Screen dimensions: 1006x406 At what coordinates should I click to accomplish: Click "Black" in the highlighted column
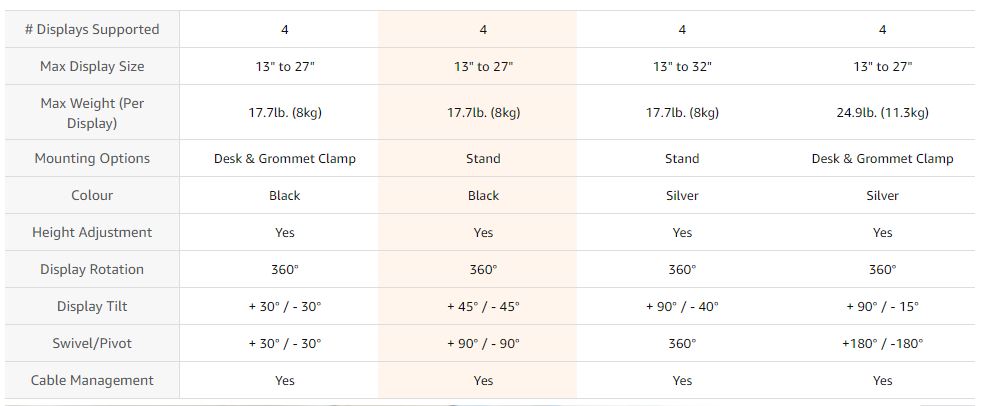pos(483,196)
